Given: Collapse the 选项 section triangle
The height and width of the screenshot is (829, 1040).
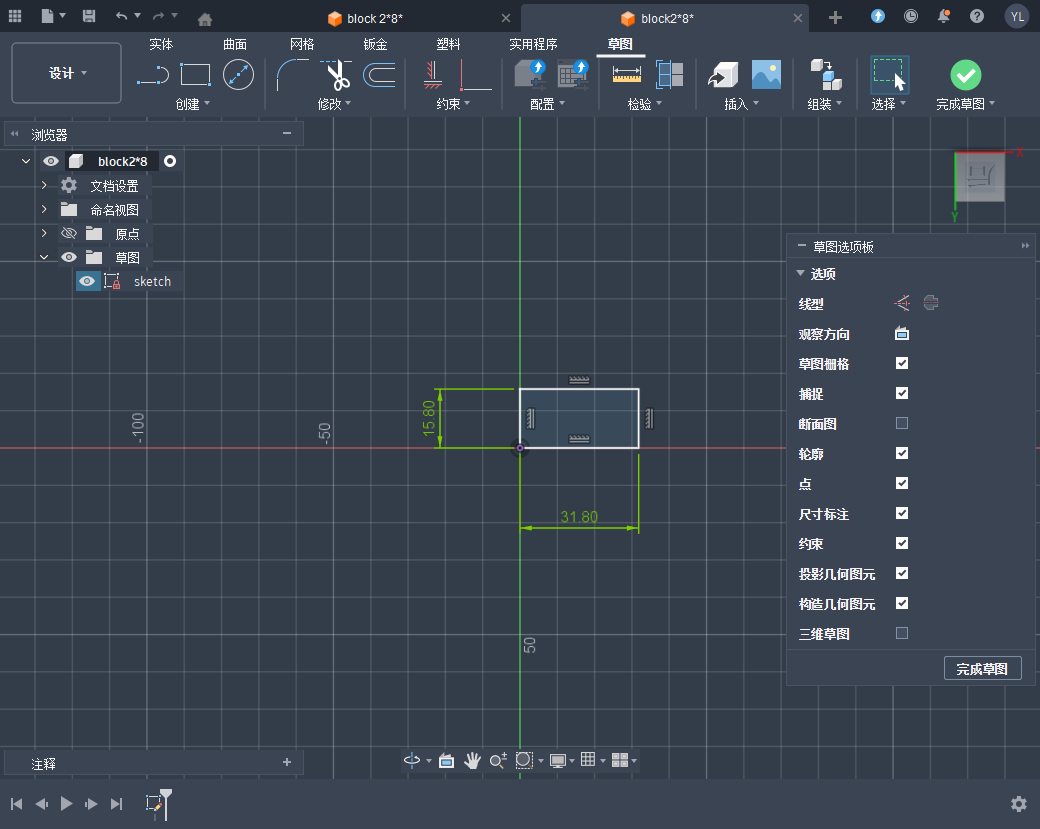Looking at the screenshot, I should (x=801, y=273).
